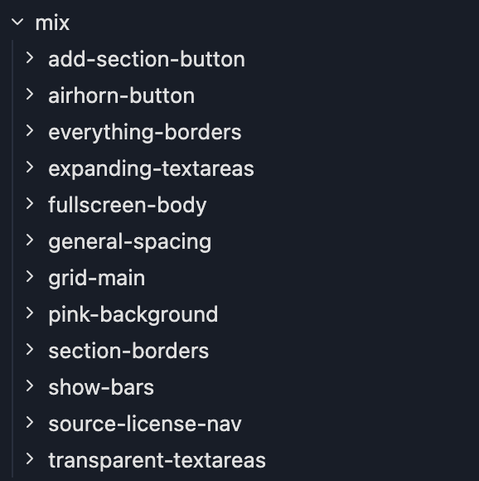Expand the section-borders chevron
The height and width of the screenshot is (481, 479).
tap(30, 350)
